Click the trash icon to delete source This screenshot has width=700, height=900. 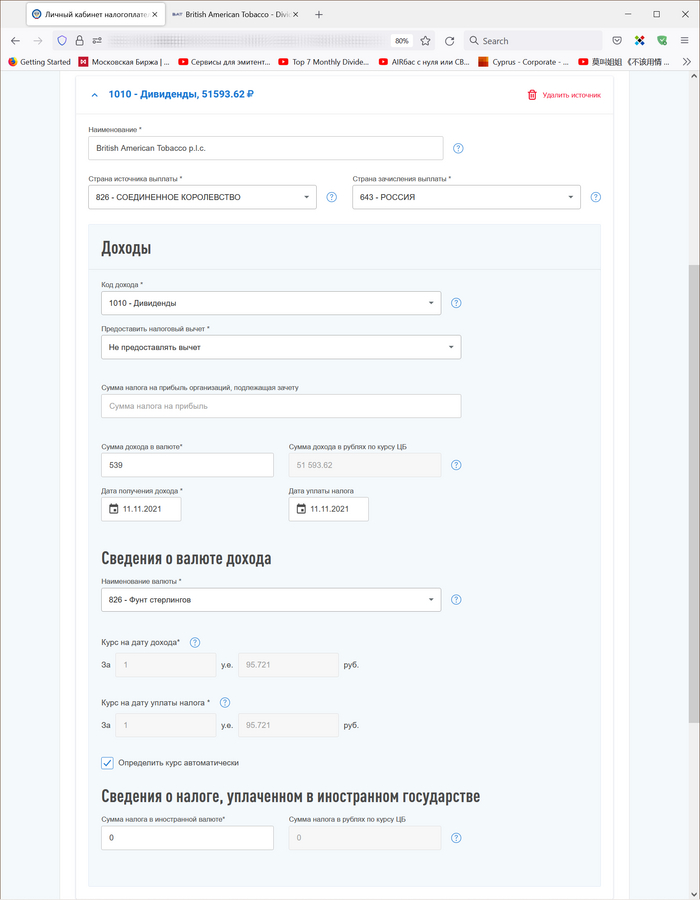click(x=532, y=95)
